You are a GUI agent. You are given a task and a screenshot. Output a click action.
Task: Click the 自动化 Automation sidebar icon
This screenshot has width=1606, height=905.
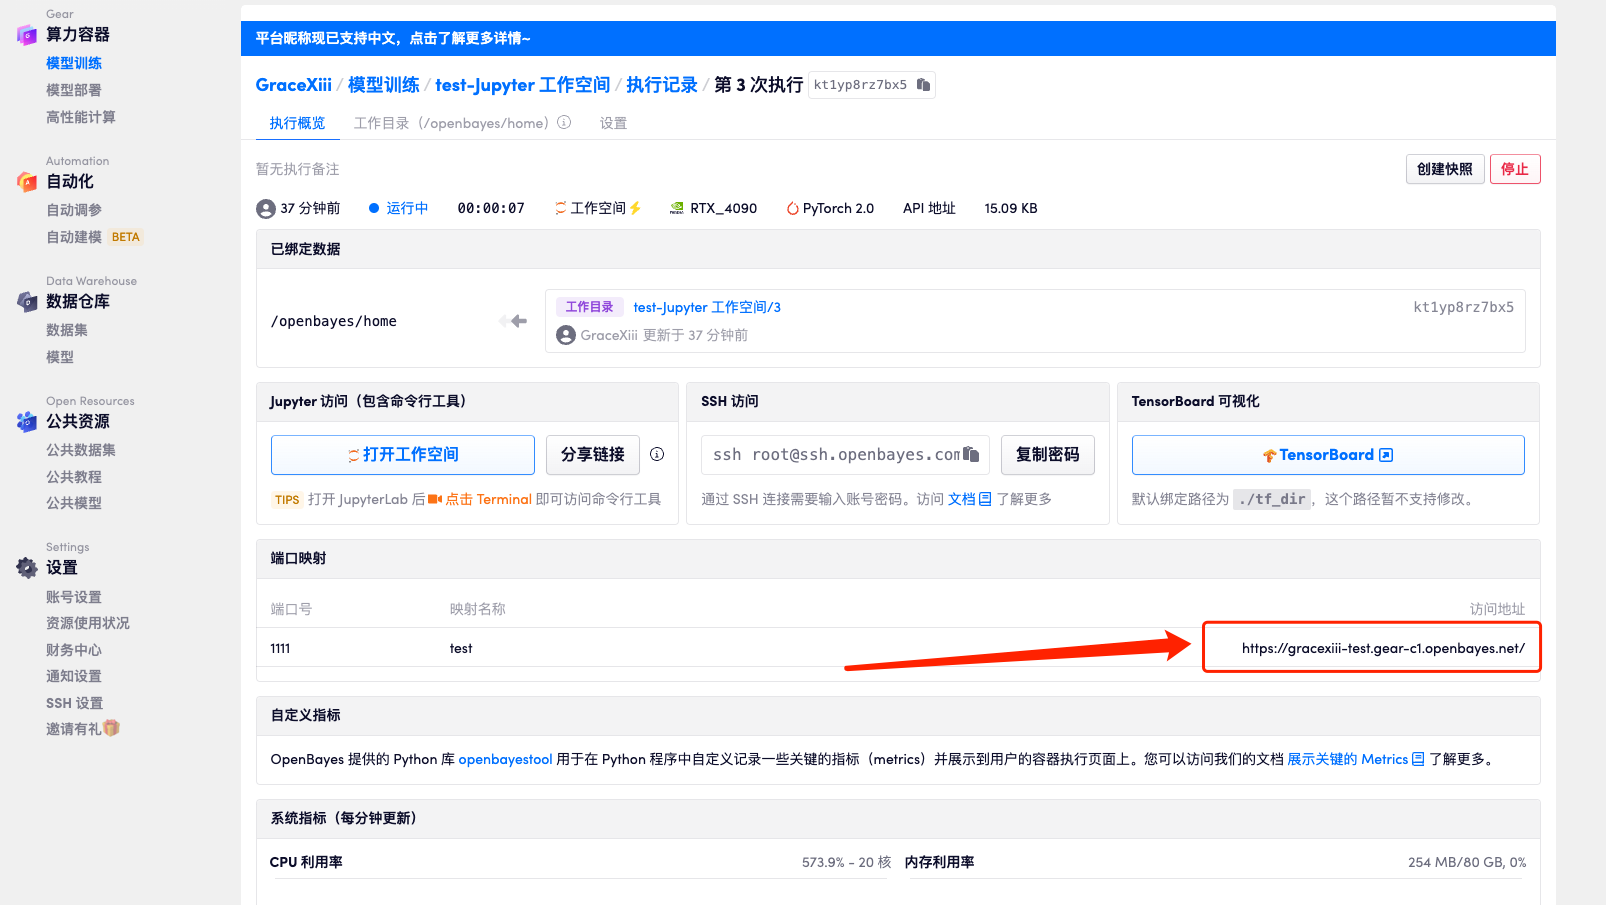27,182
